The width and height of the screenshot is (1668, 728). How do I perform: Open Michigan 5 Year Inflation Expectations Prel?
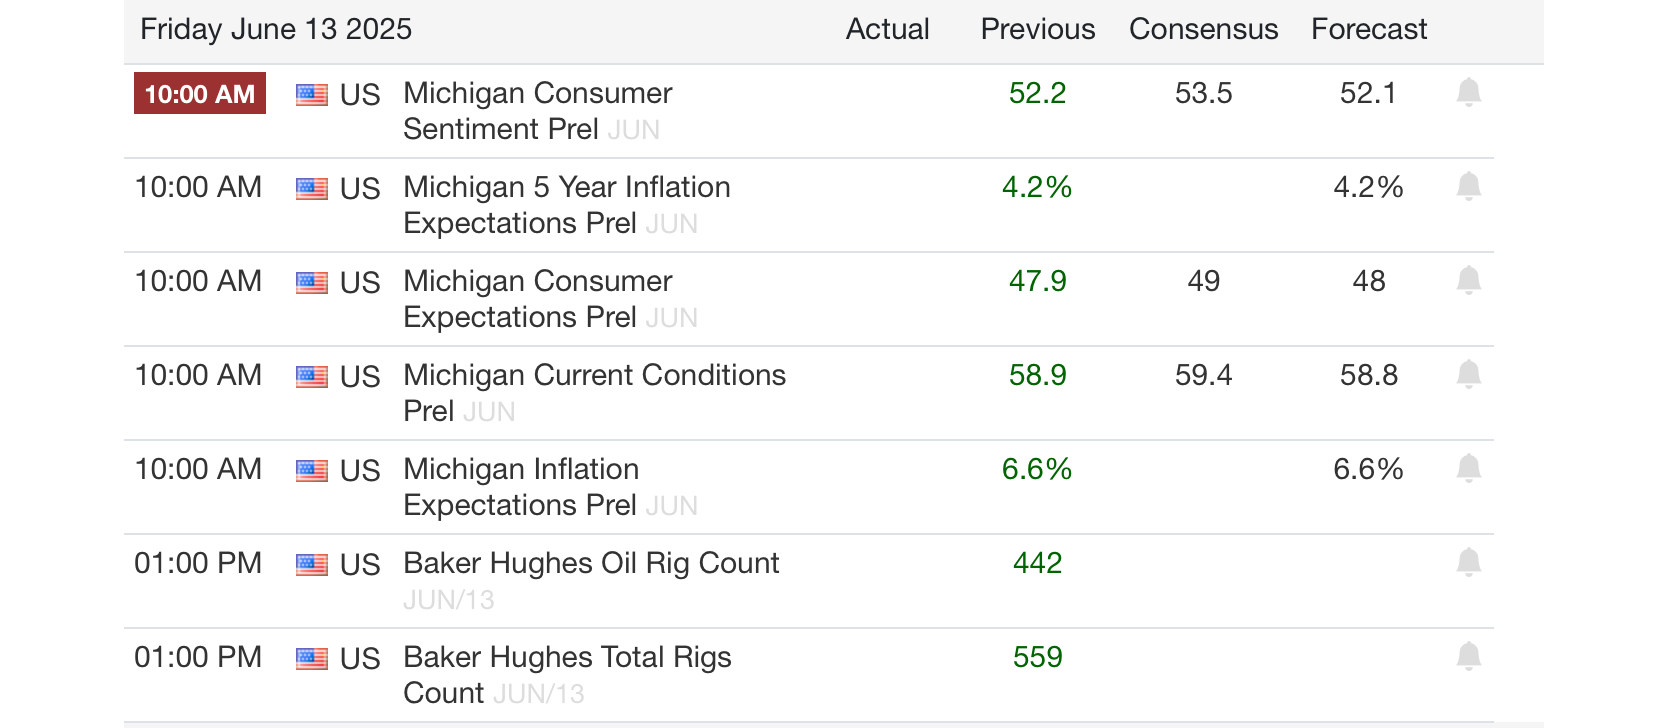click(x=567, y=205)
